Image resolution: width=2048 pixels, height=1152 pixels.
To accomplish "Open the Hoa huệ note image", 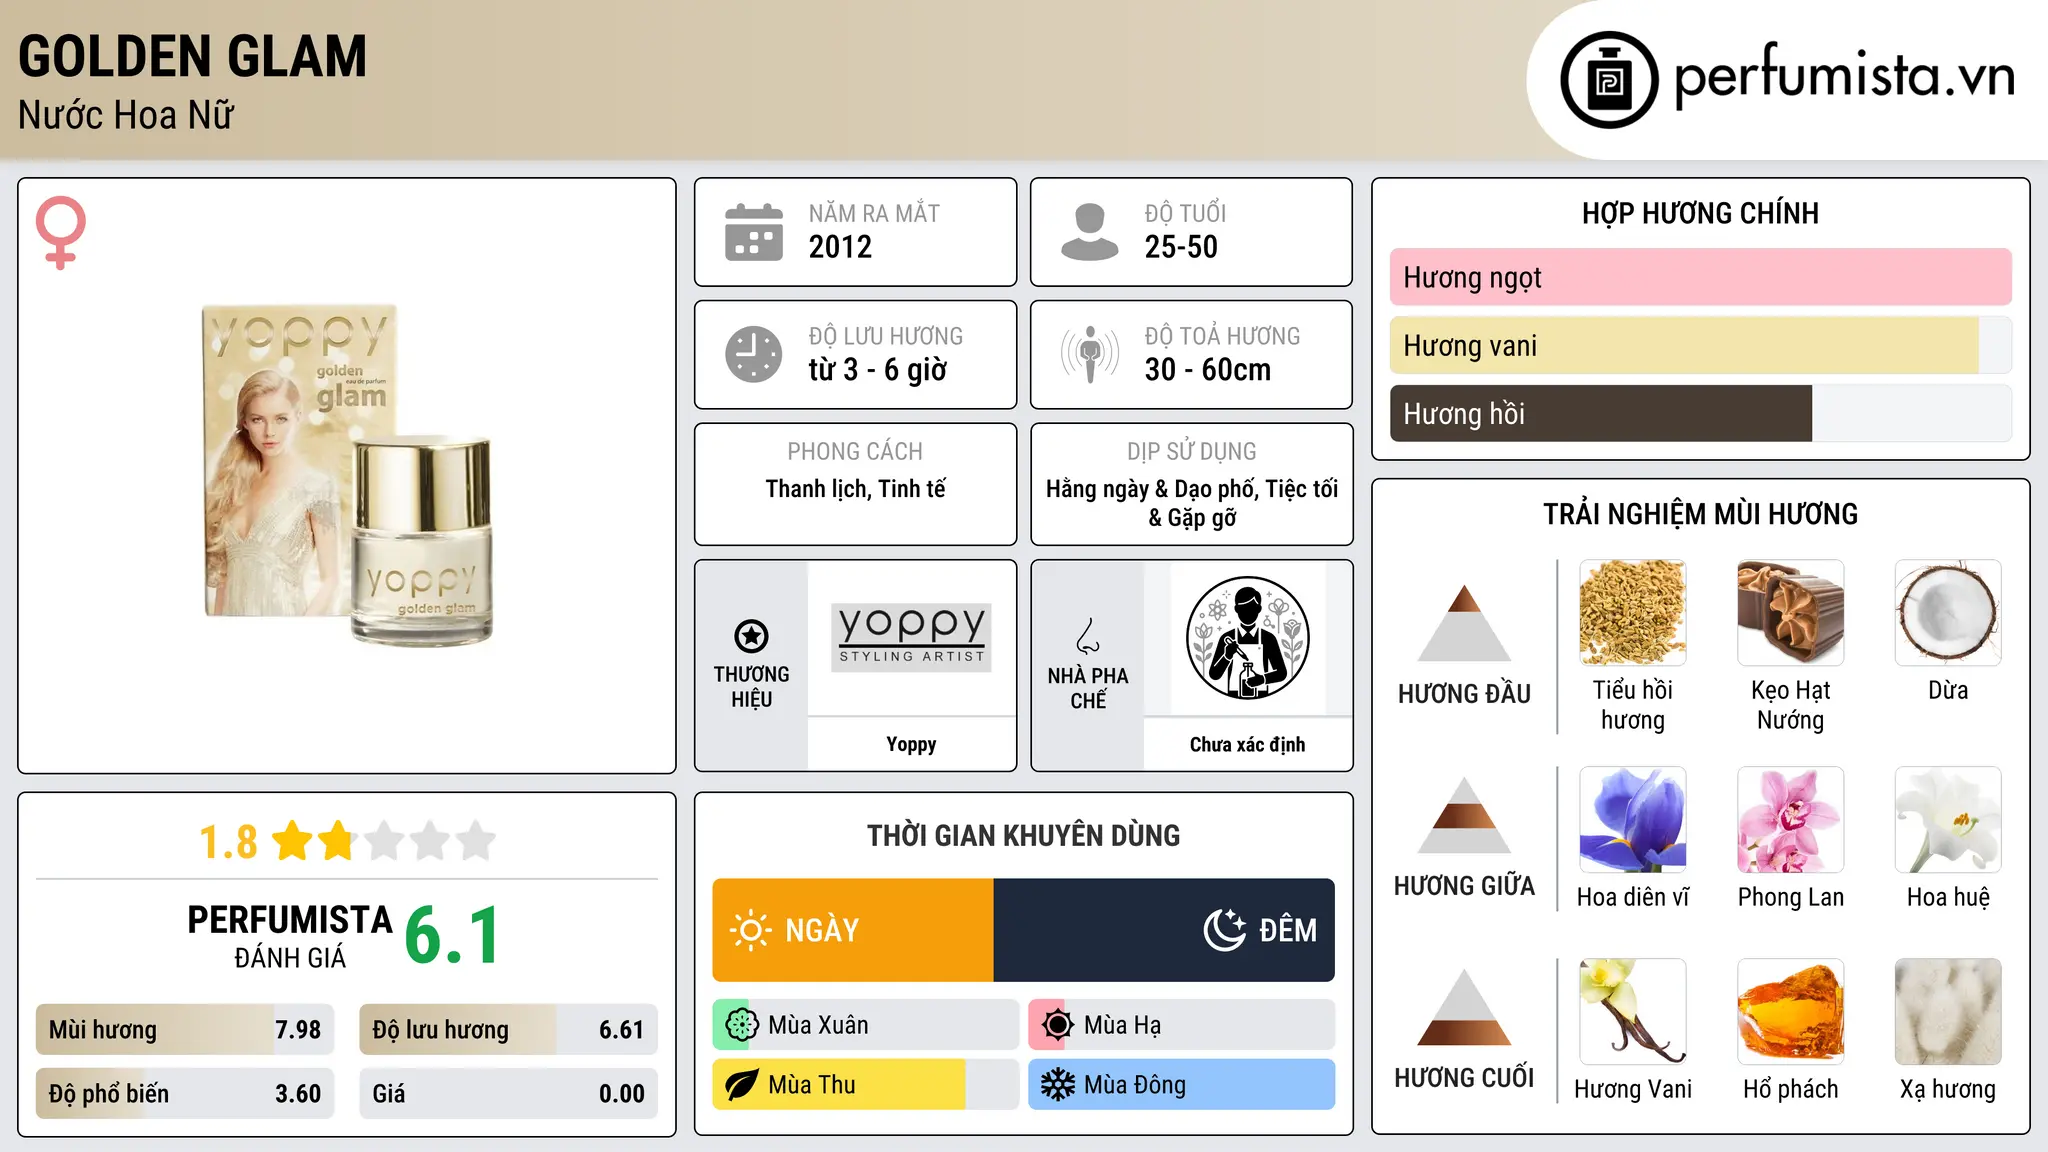I will coord(1948,820).
